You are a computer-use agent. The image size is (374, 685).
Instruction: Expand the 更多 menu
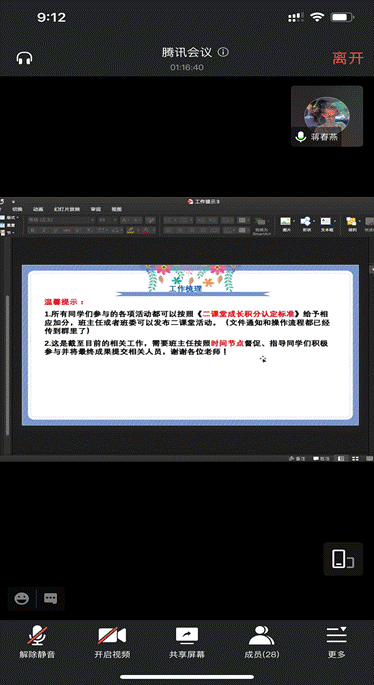336,642
